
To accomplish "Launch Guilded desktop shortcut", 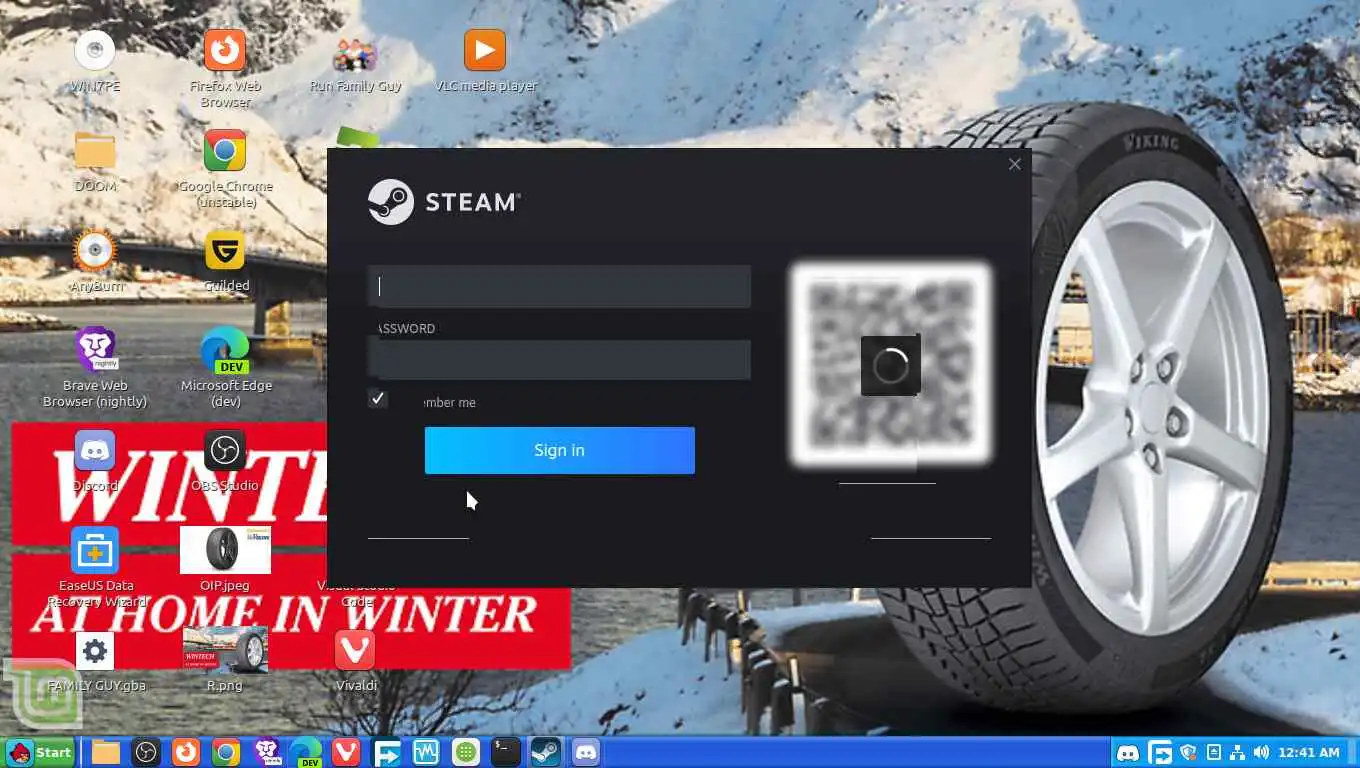I will (225, 262).
